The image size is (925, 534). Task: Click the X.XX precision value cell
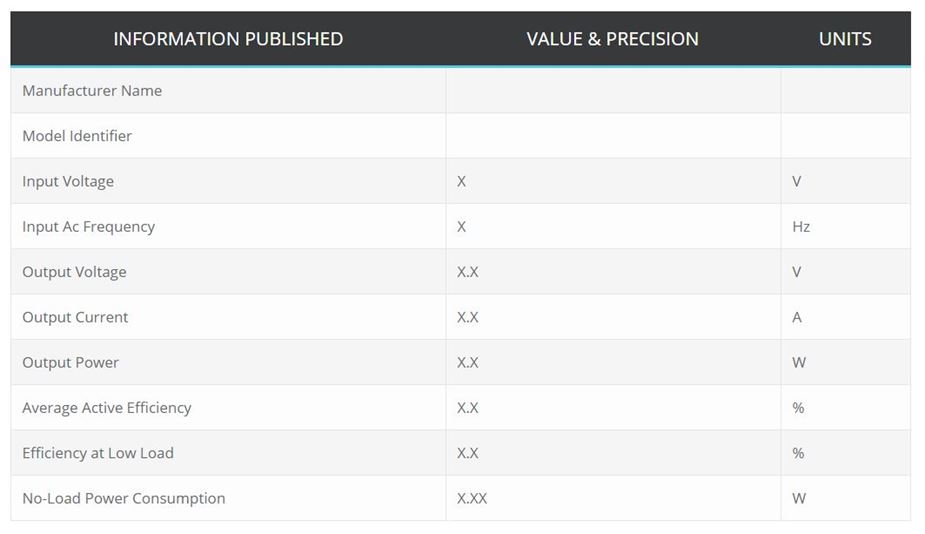tap(472, 498)
